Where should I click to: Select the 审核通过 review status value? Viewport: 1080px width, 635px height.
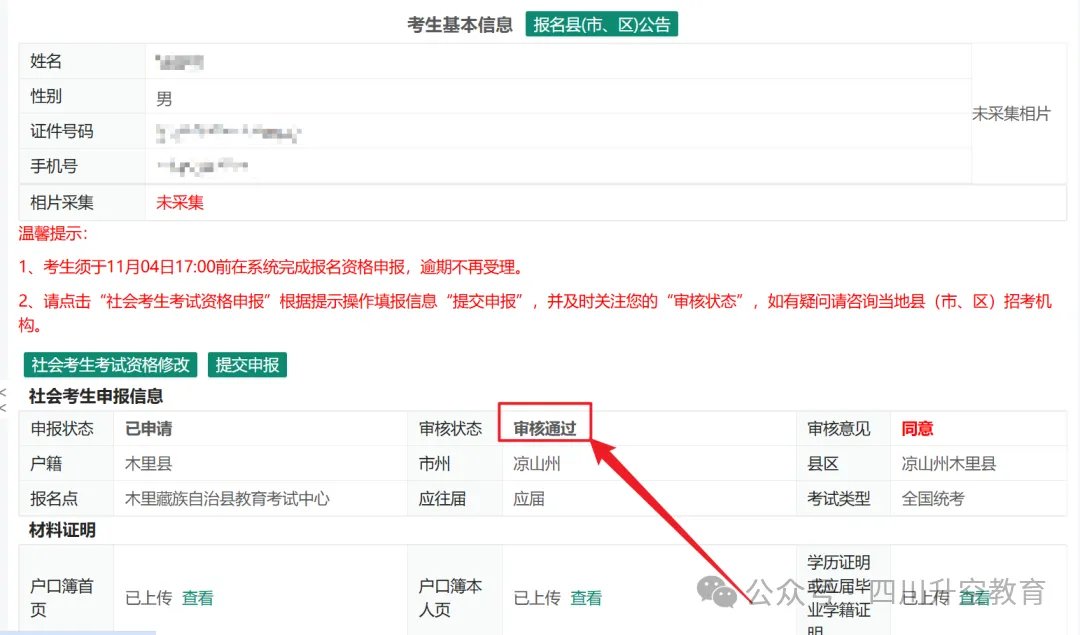coord(545,428)
